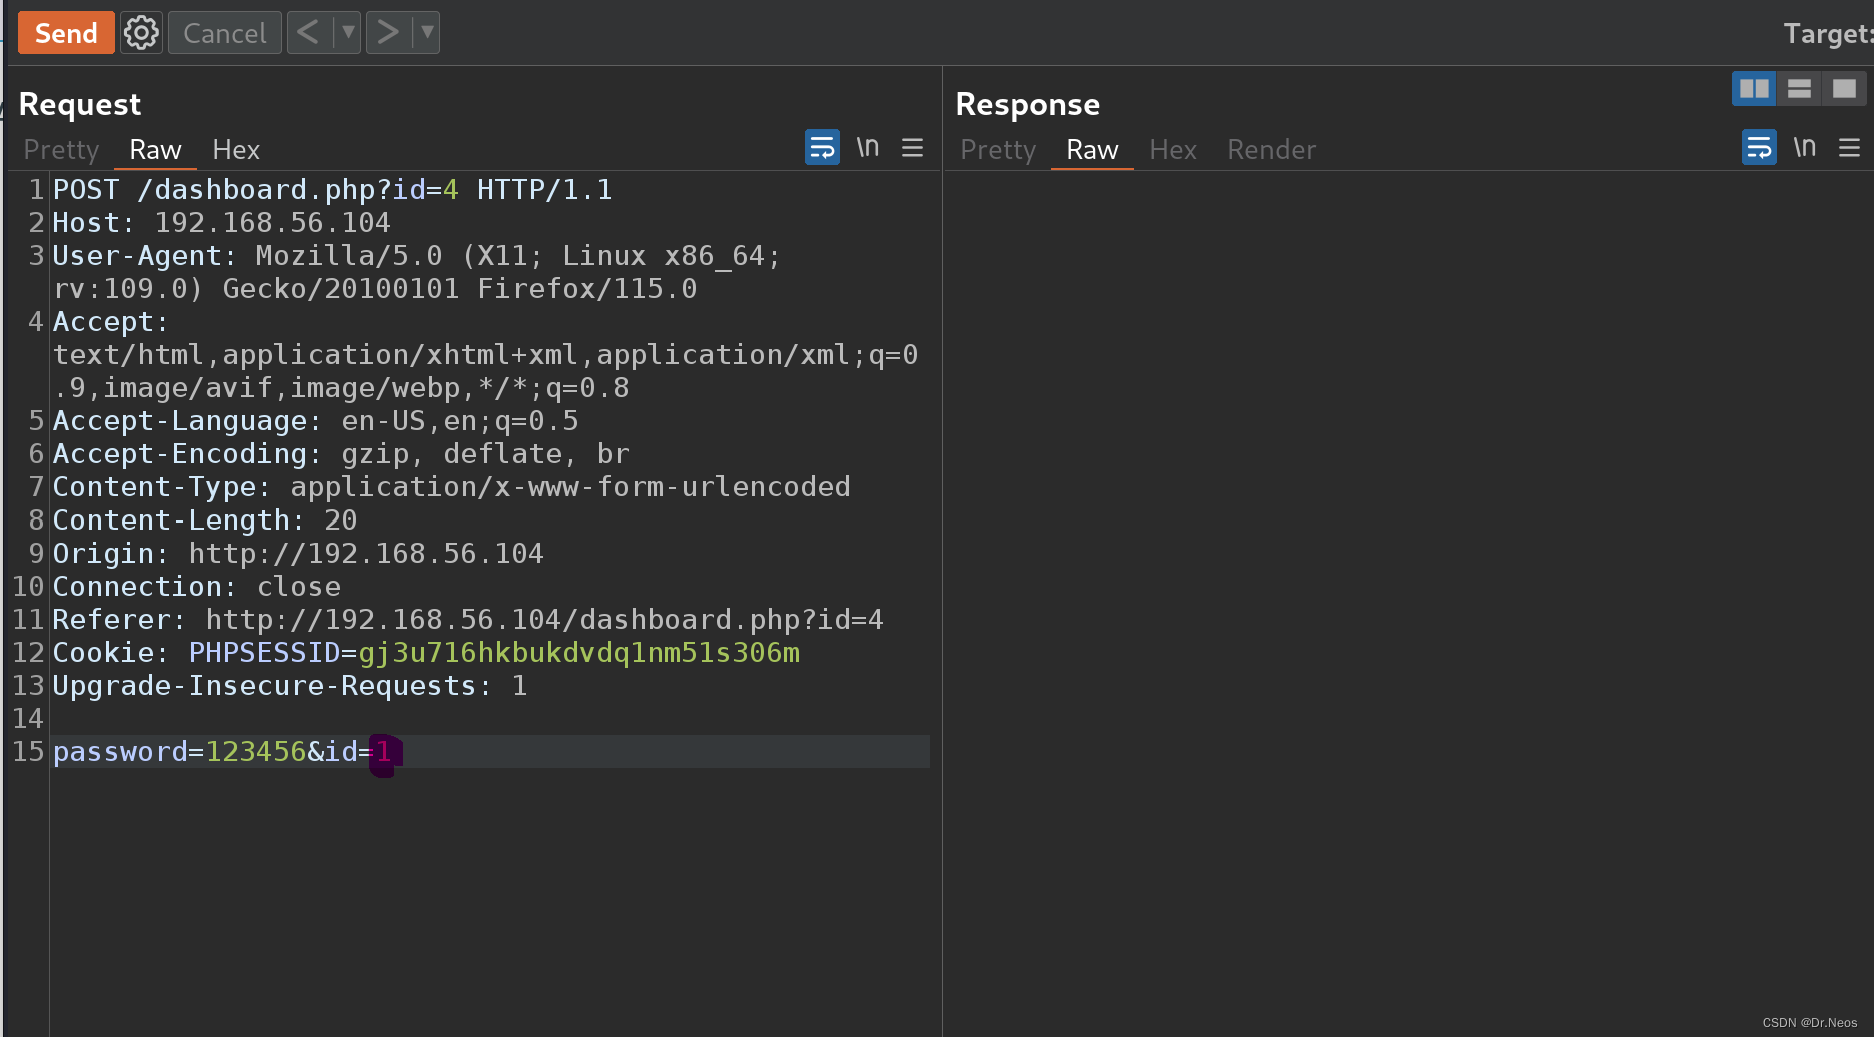Select combined single-pane layout icon
The image size is (1874, 1038).
point(1844,89)
